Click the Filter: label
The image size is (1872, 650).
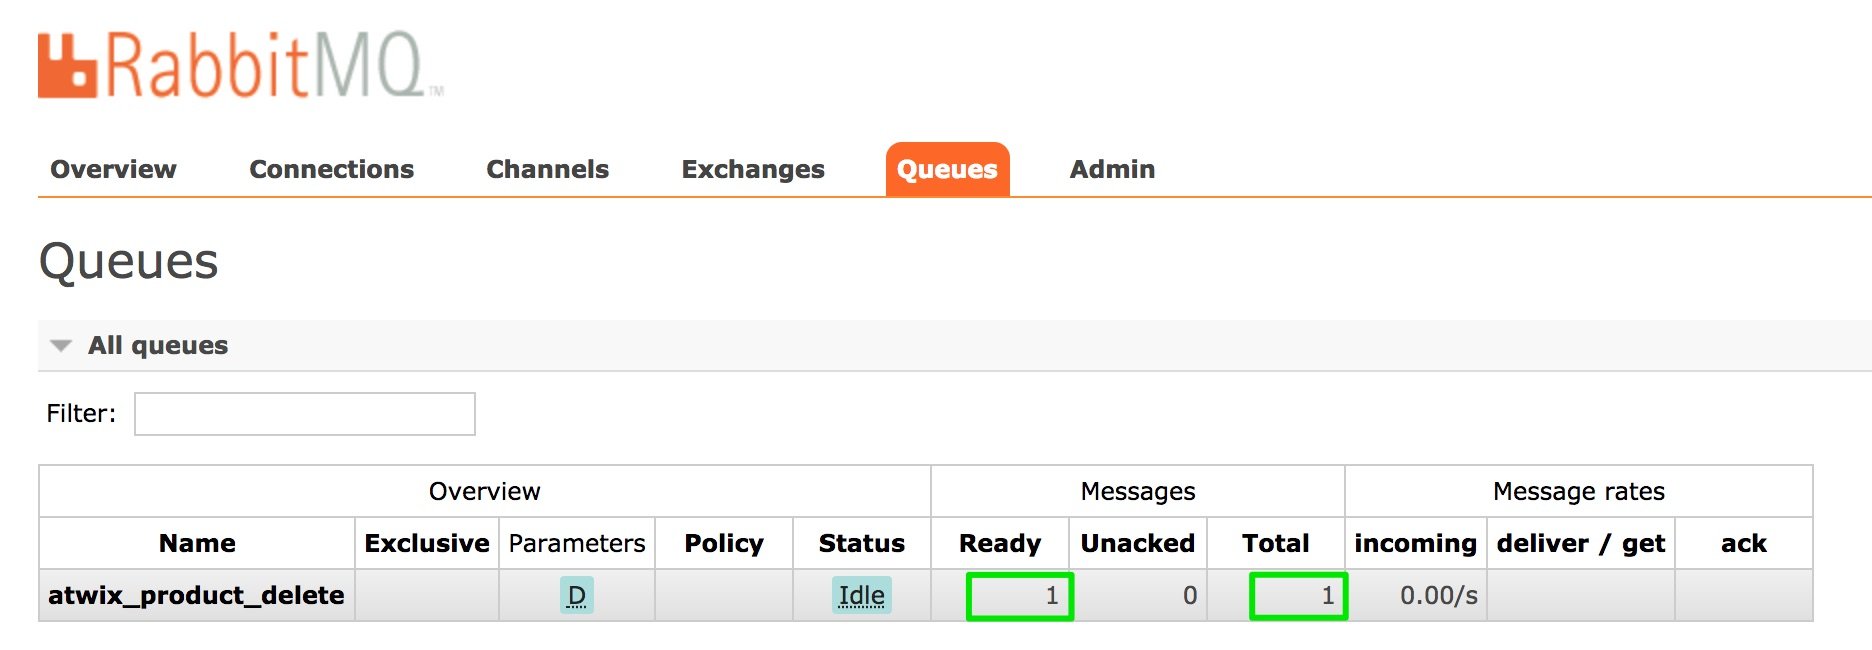tap(81, 414)
